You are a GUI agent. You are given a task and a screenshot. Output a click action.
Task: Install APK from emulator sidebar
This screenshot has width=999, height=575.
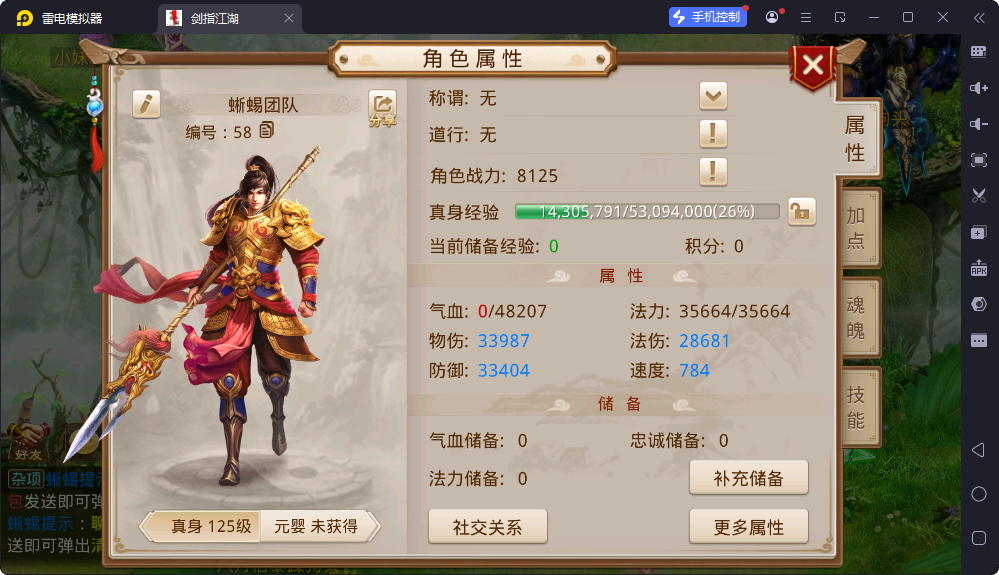click(979, 268)
